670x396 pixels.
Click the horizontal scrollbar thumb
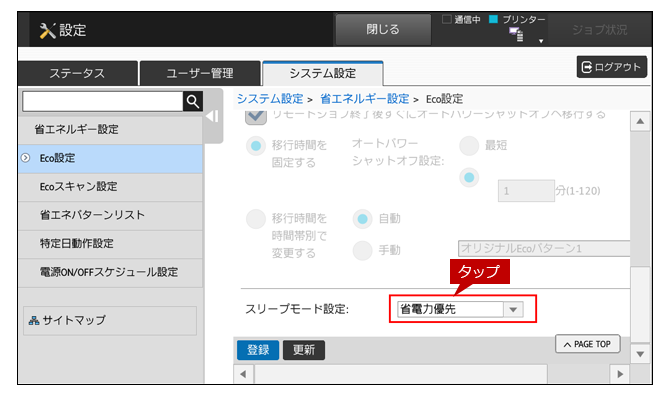pyautogui.click(x=401, y=375)
